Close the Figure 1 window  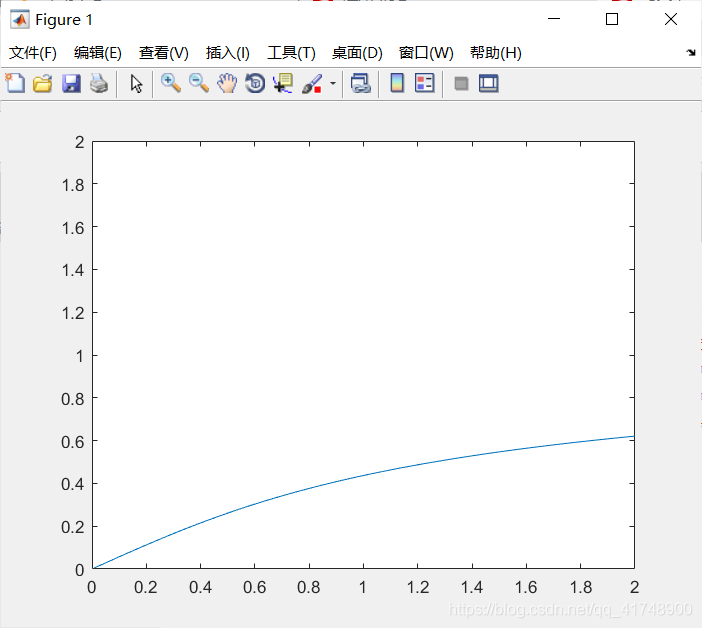point(671,19)
